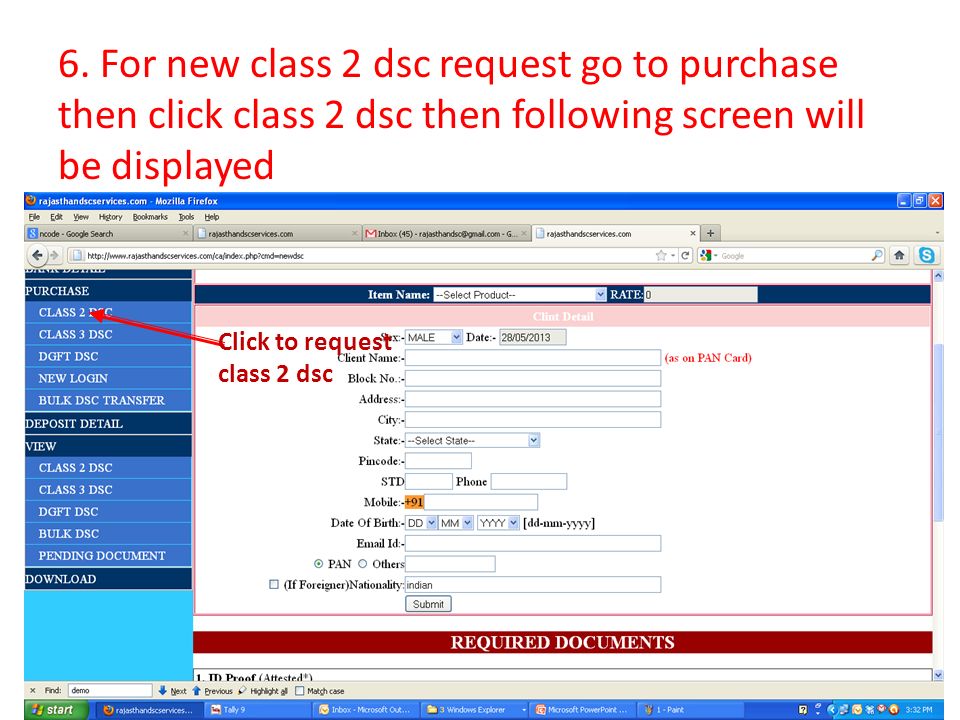Switch to Microsoft PowerPoint taskbar item
Viewport: 960px width, 720px height.
click(x=582, y=710)
